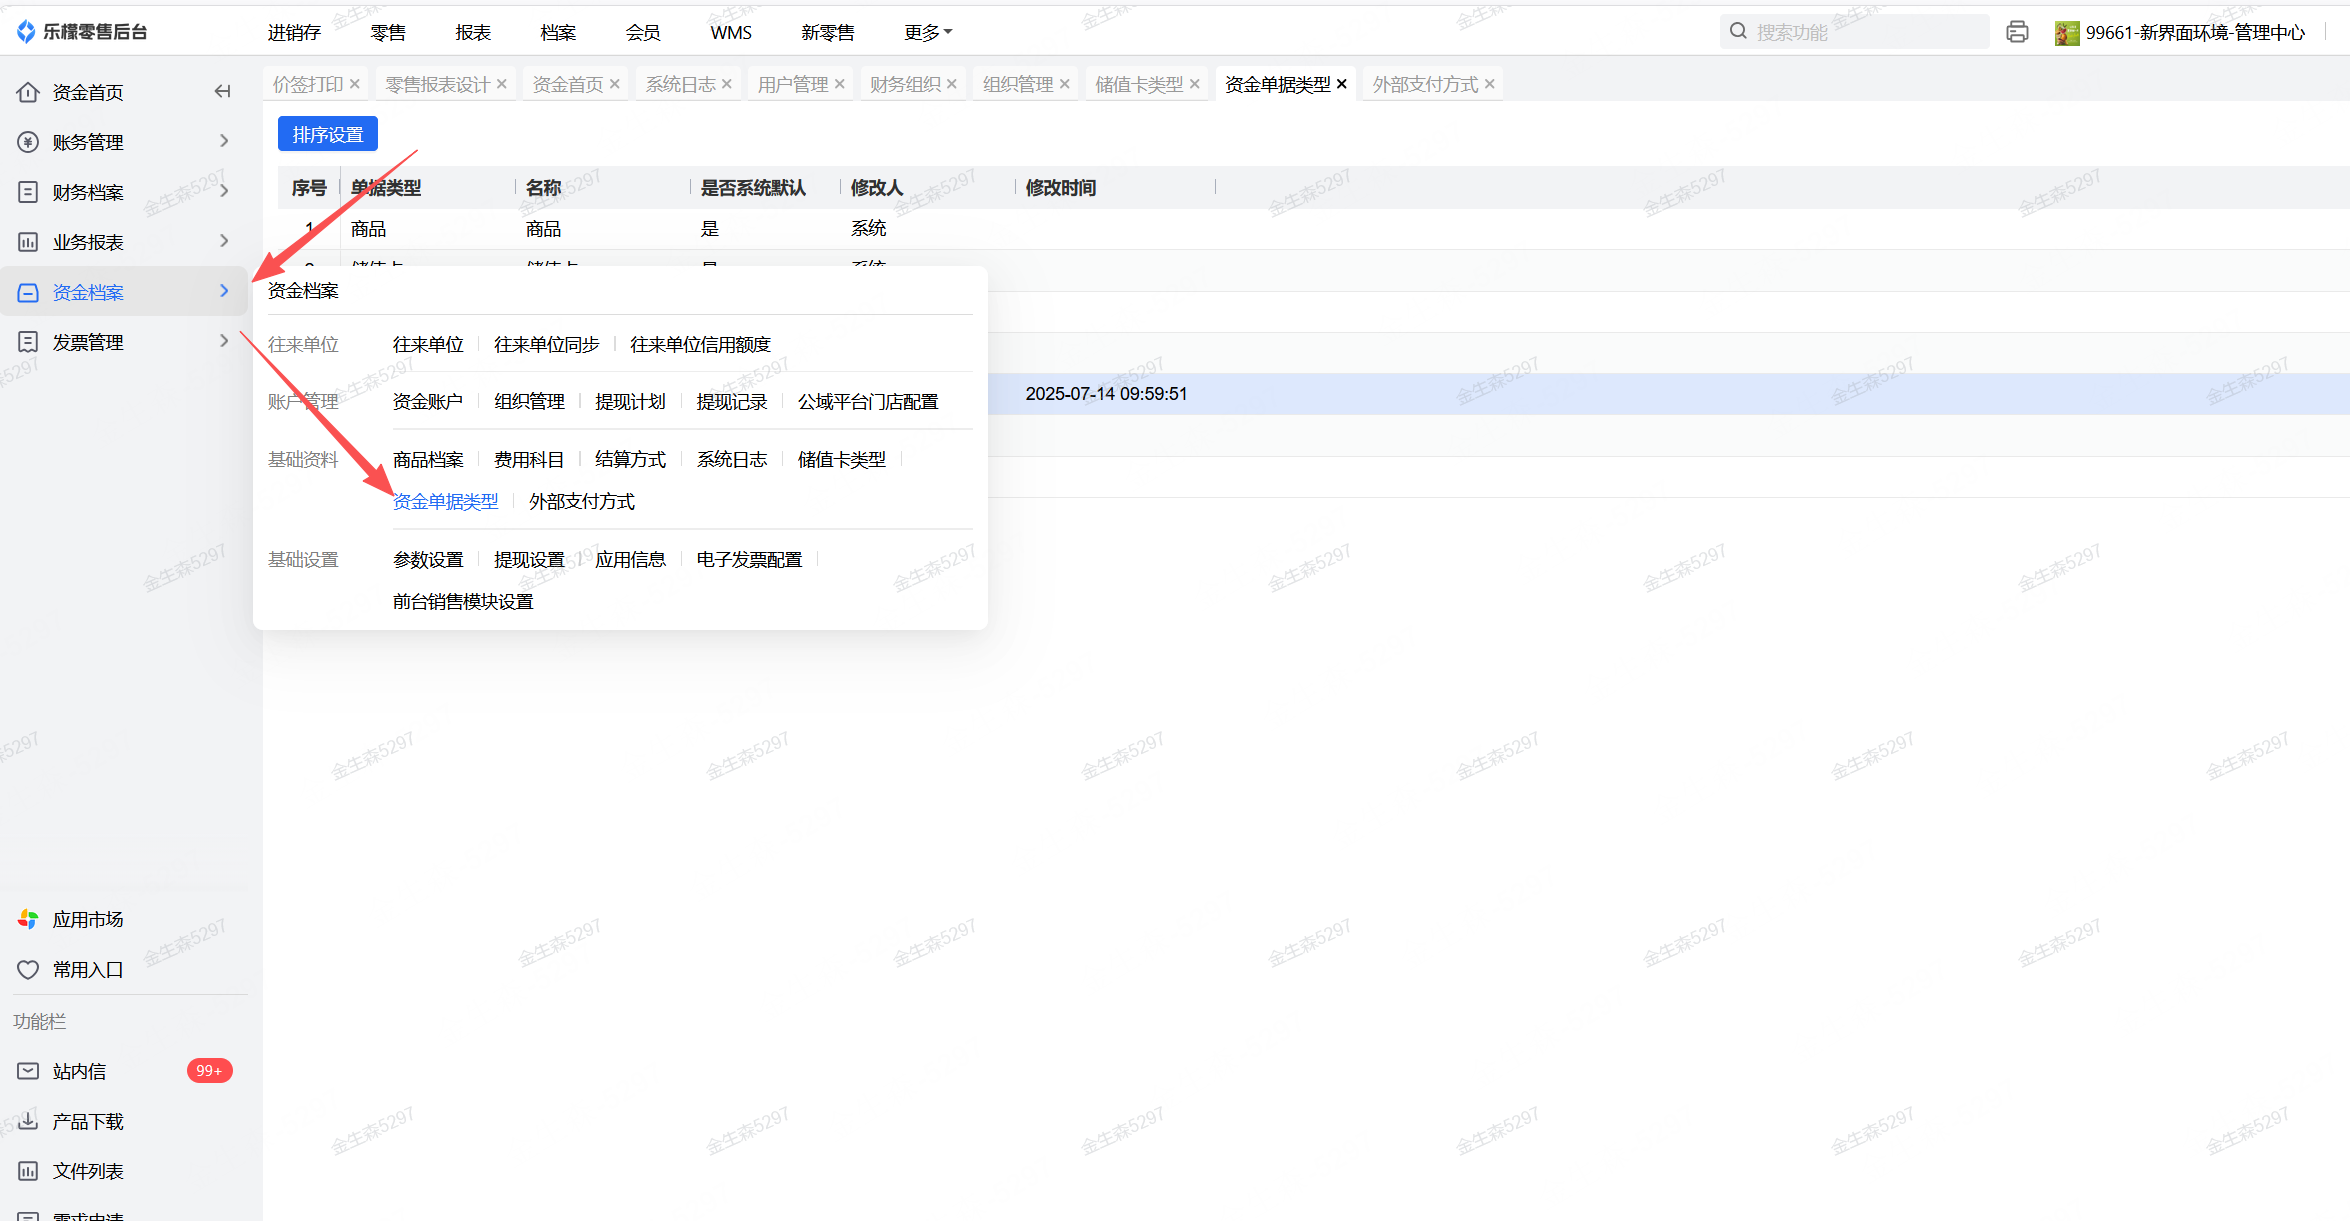Open the printer icon in top bar
This screenshot has width=2350, height=1221.
coord(2017,32)
